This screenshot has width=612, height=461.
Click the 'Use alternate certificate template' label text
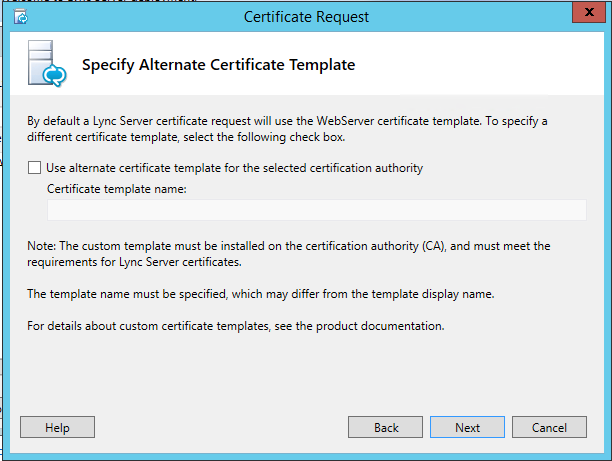pyautogui.click(x=234, y=168)
